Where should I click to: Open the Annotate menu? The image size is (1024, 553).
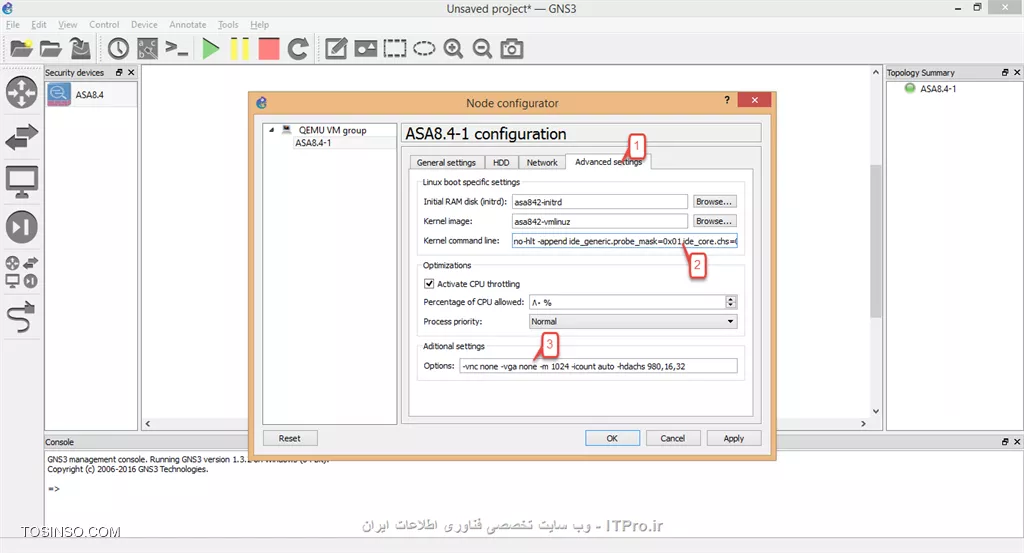[187, 25]
